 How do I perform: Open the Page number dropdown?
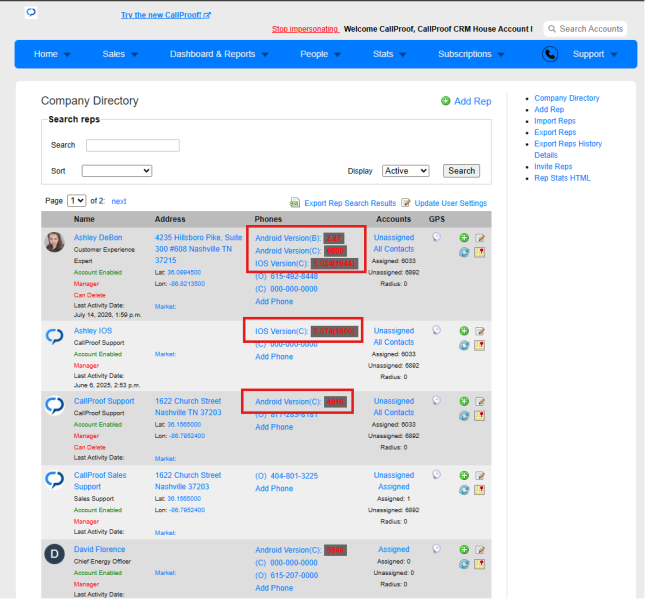[x=77, y=201]
